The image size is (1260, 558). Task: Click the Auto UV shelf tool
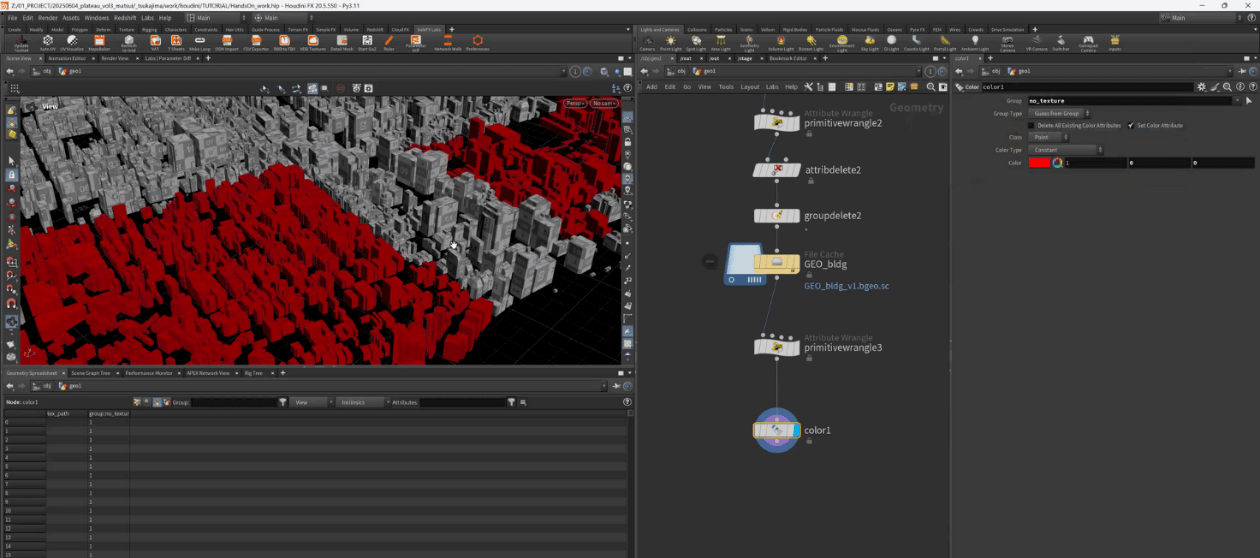click(x=47, y=42)
